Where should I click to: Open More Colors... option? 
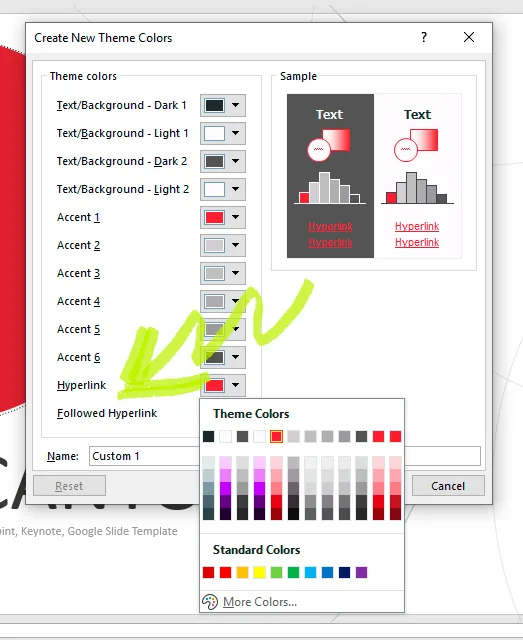(260, 602)
